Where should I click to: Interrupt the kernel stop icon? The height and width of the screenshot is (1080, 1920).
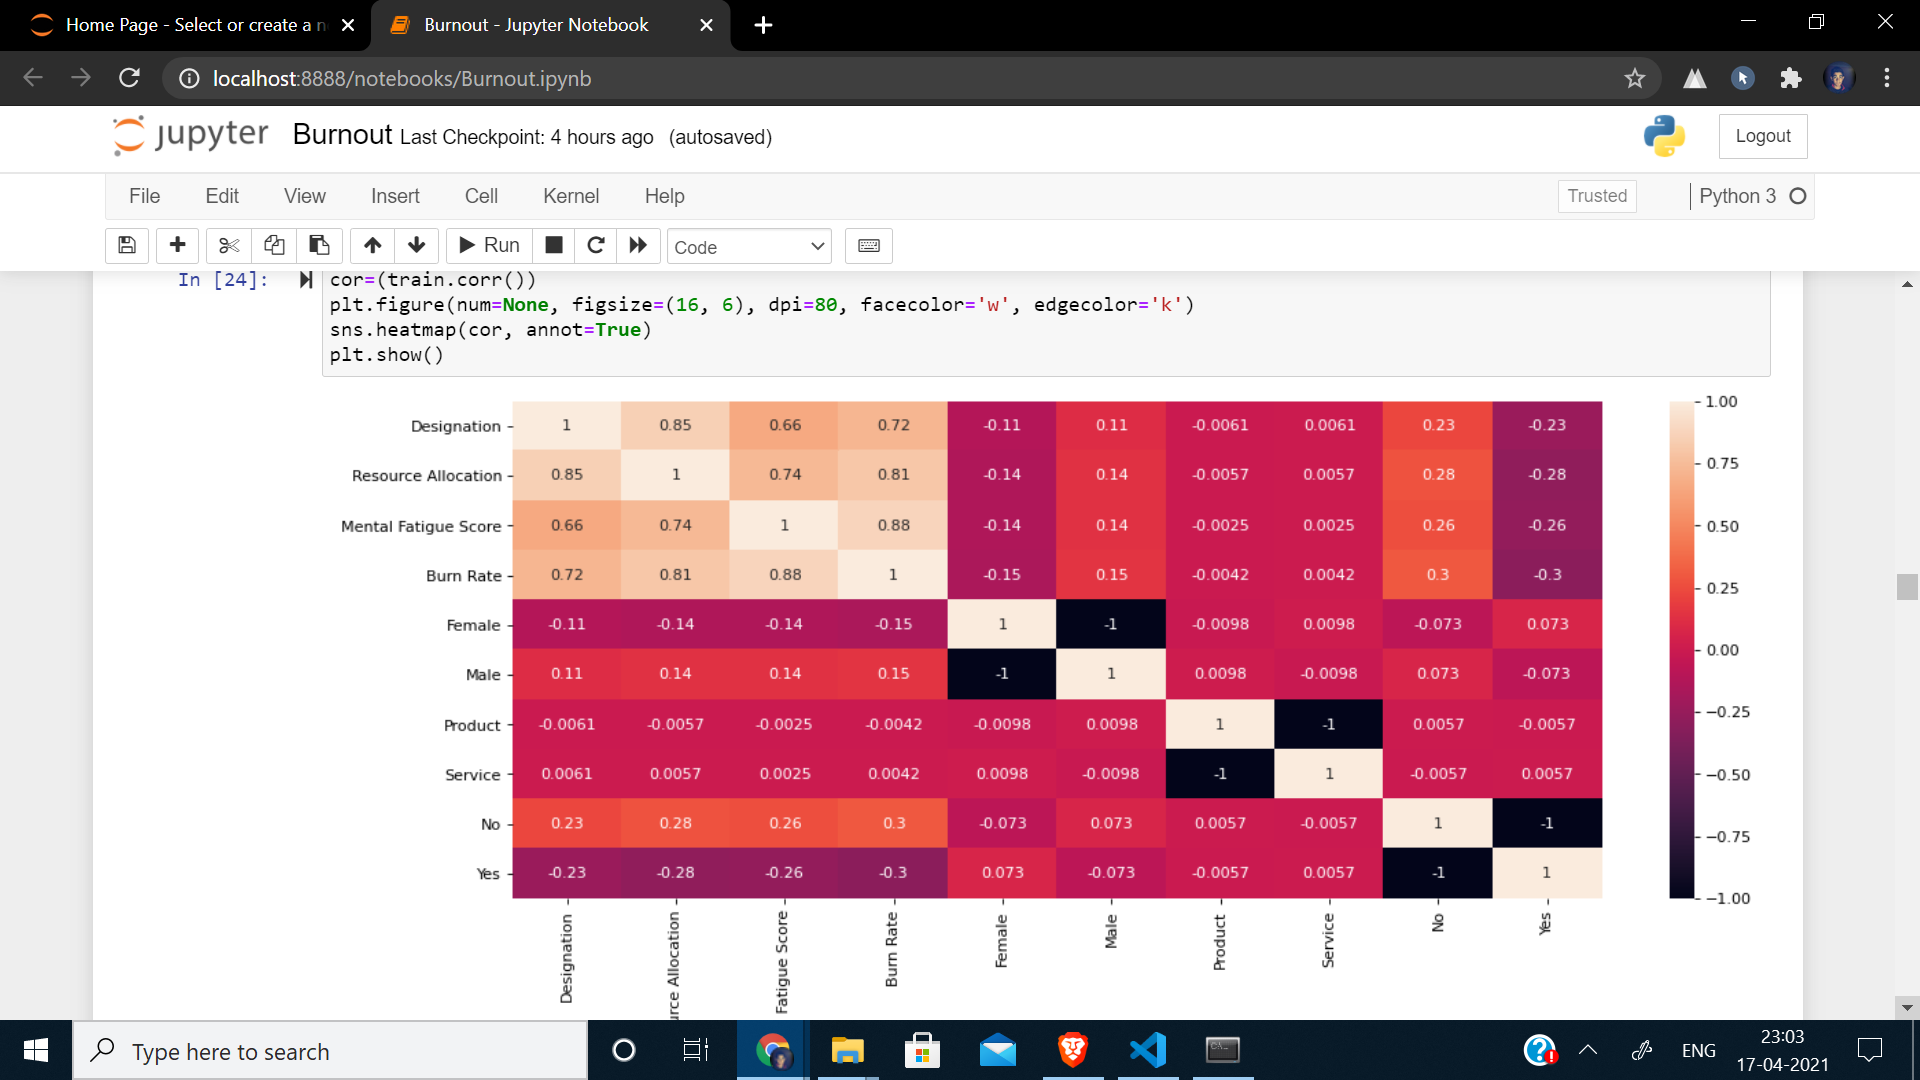[x=554, y=246]
